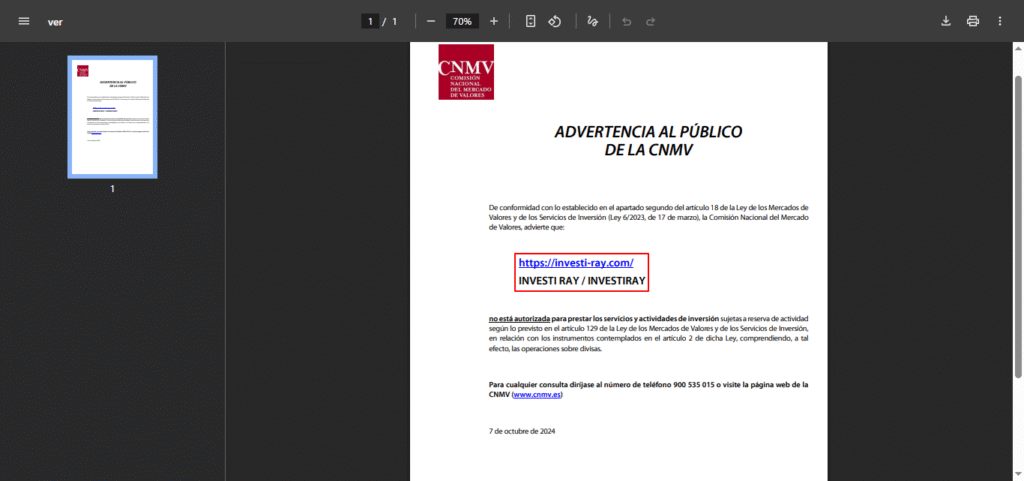This screenshot has height=481, width=1024.
Task: Click the undo arrow icon
Action: coord(627,22)
